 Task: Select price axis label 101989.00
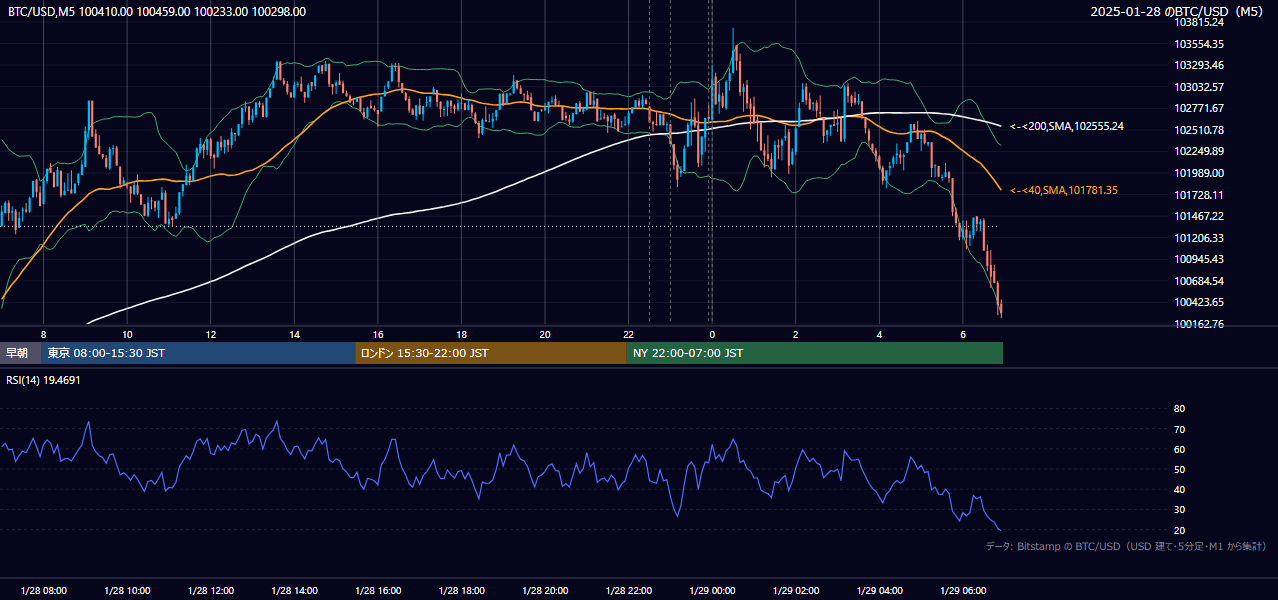click(x=1199, y=173)
